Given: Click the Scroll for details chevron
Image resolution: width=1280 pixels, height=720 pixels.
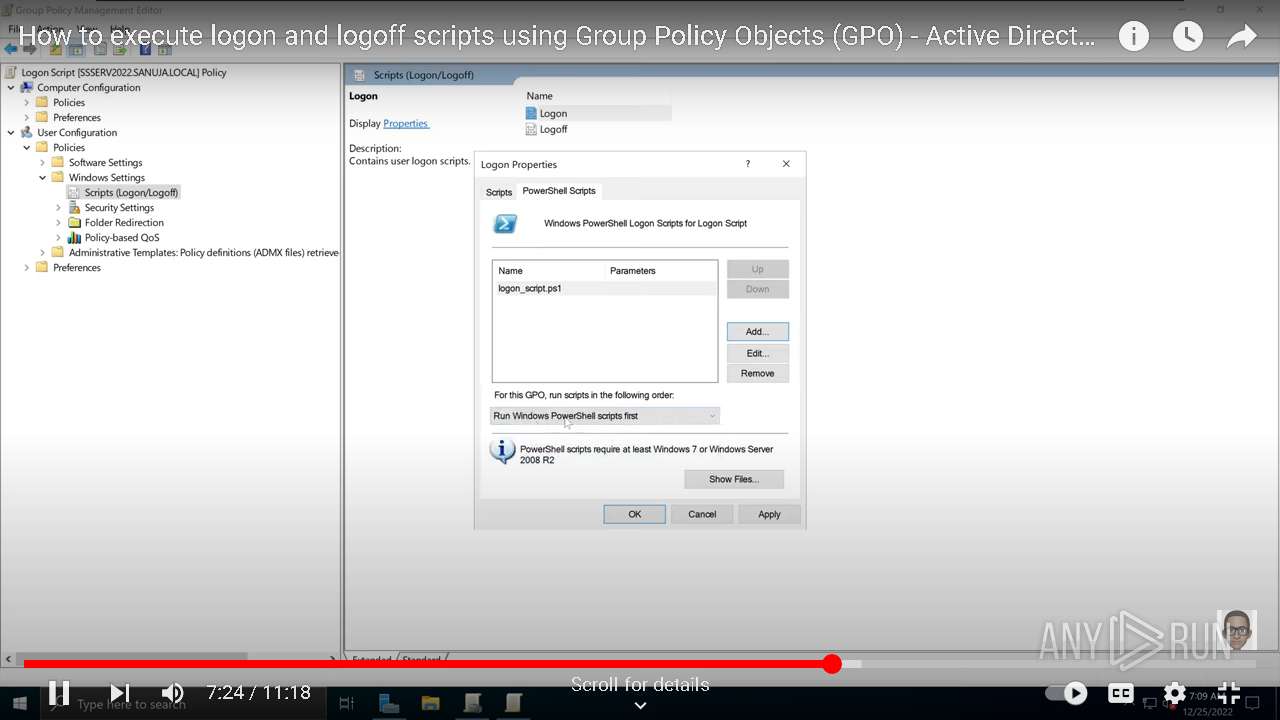Looking at the screenshot, I should pyautogui.click(x=640, y=705).
